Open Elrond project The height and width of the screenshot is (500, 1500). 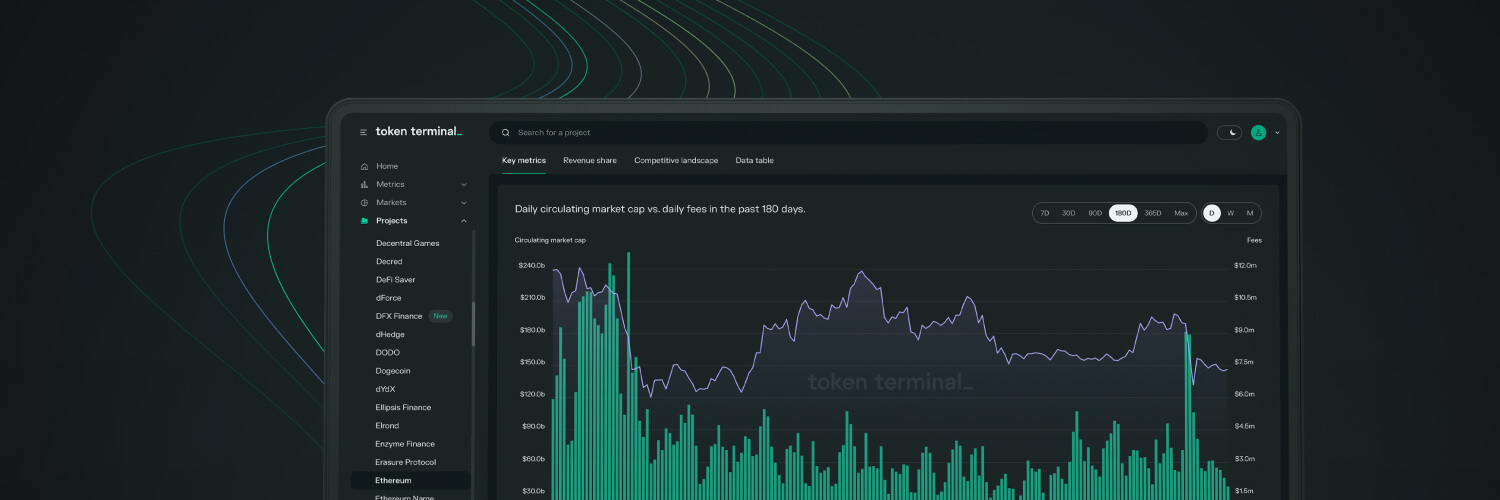tap(387, 425)
